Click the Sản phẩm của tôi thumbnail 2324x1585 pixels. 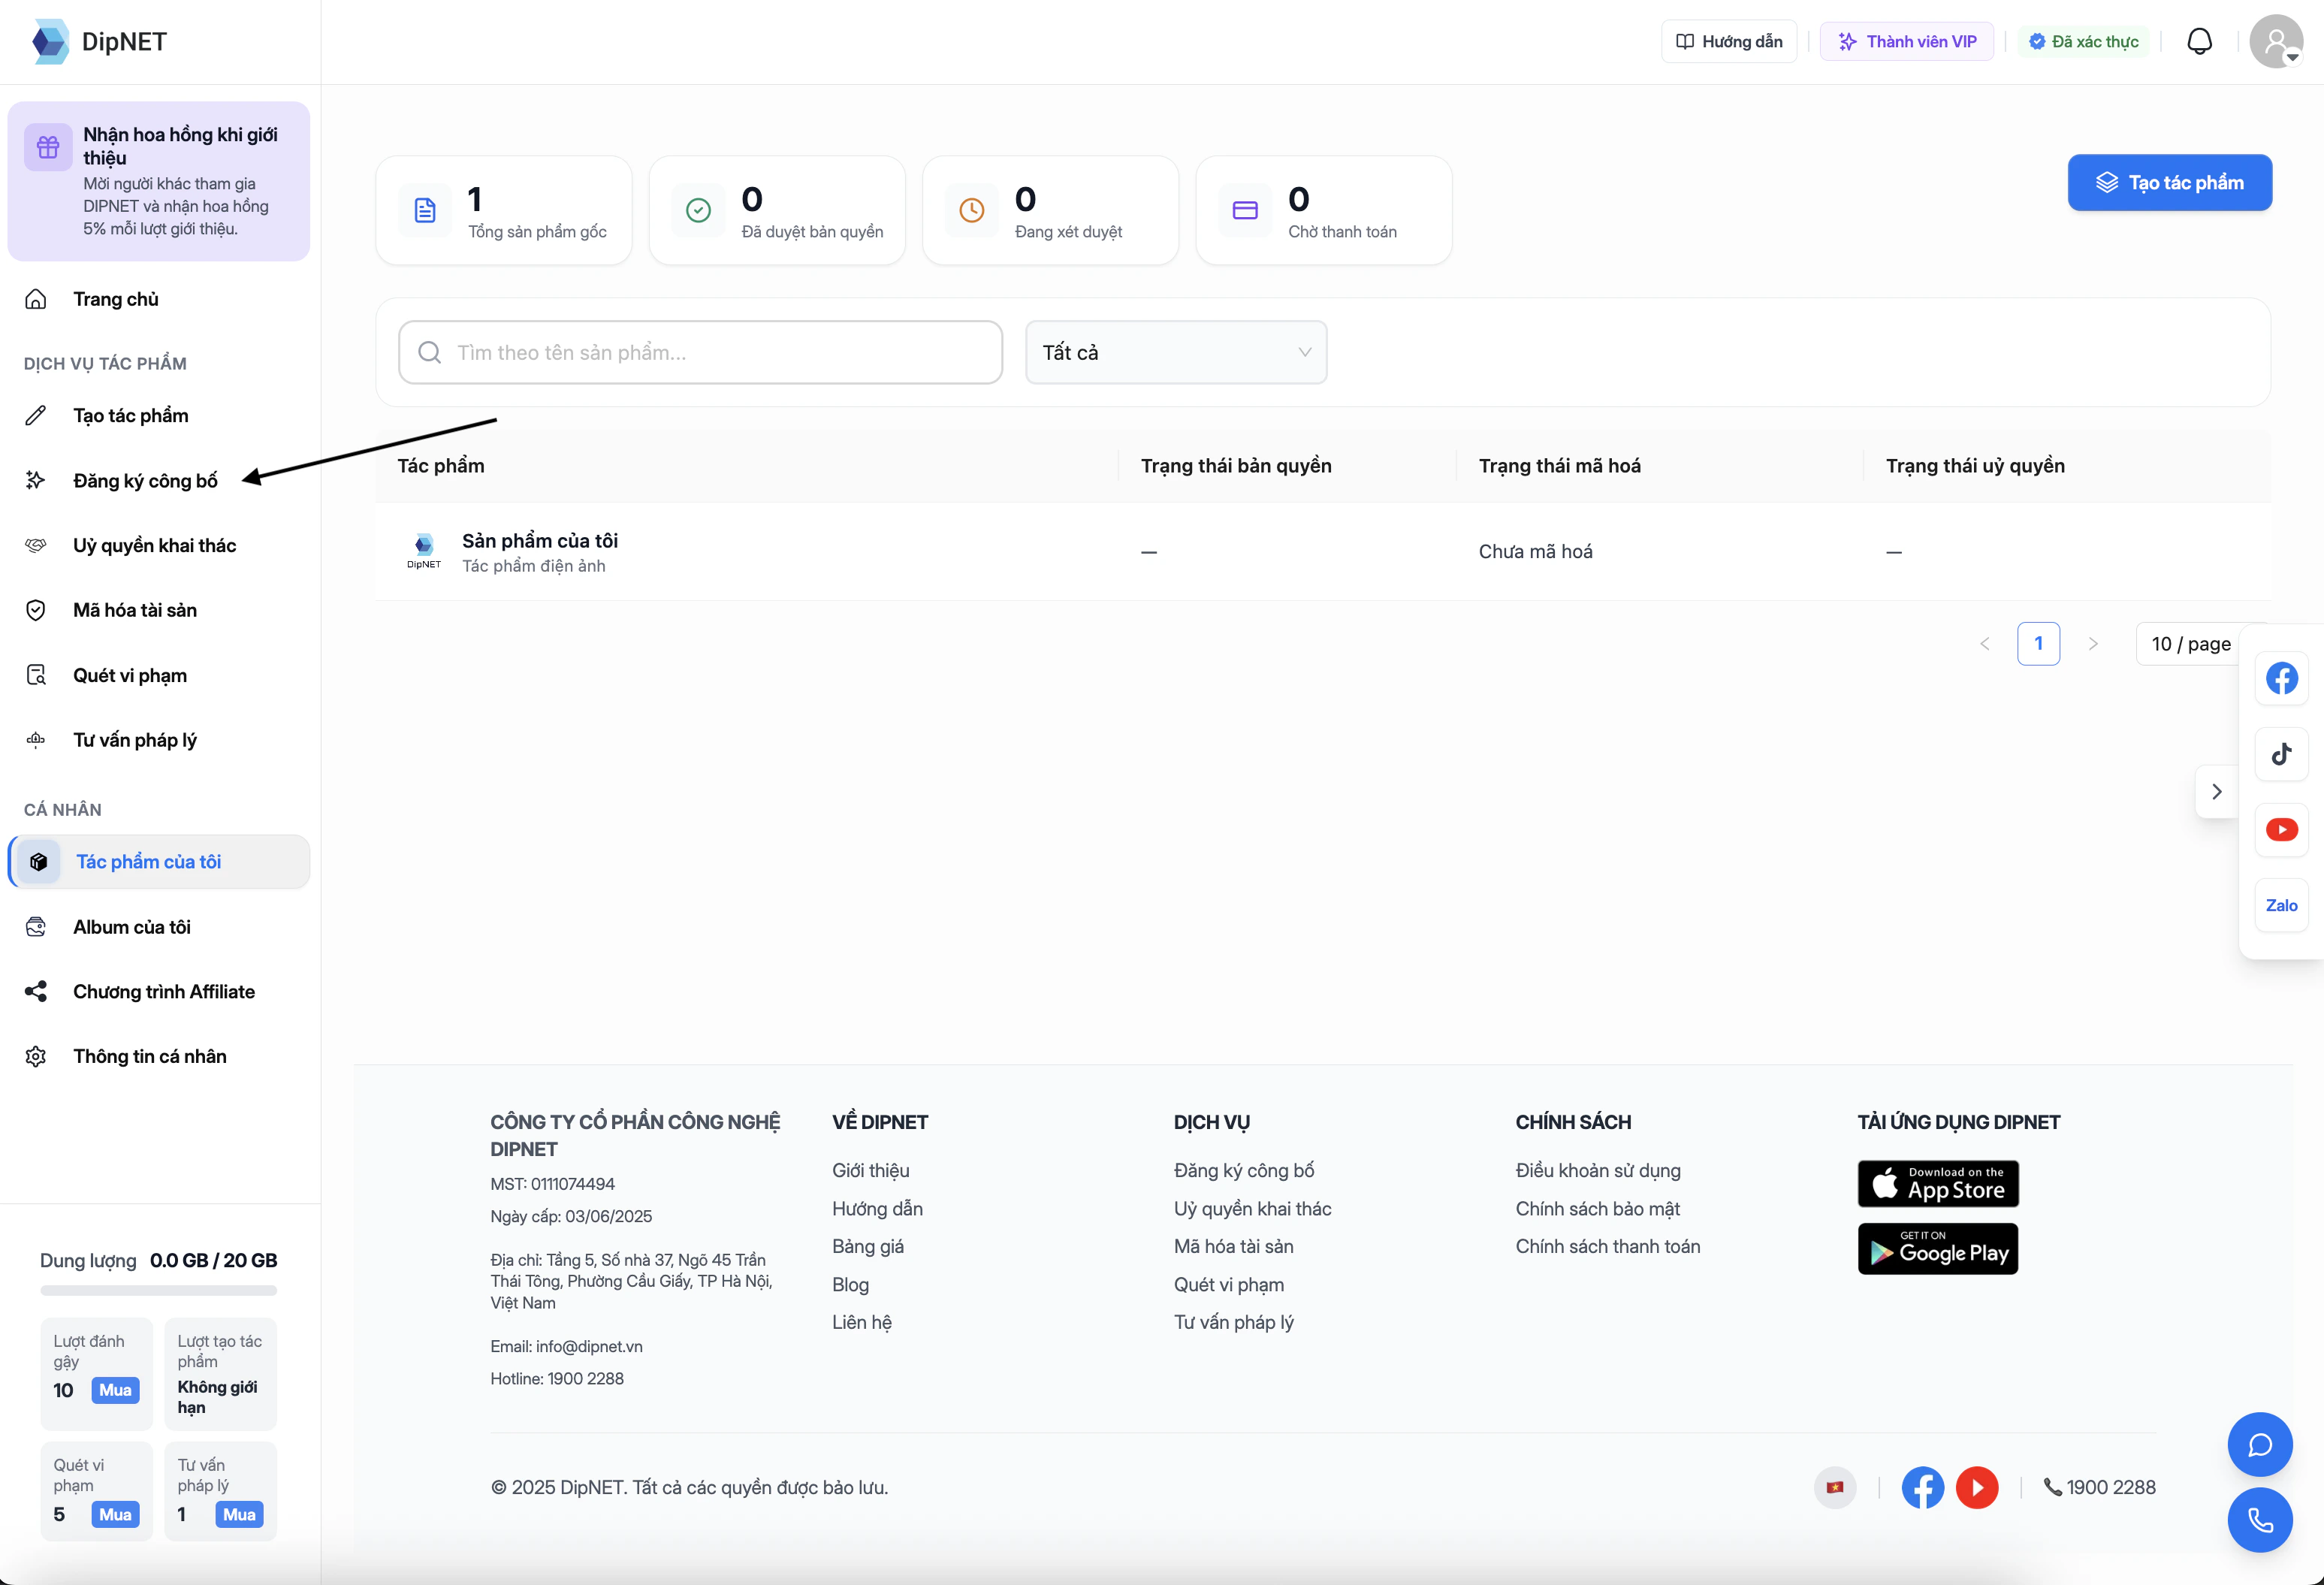pos(424,551)
